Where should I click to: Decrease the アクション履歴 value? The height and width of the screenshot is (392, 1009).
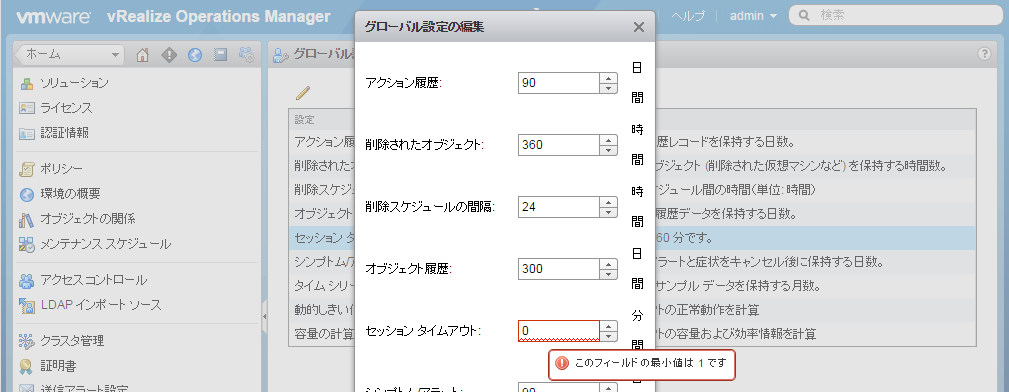pyautogui.click(x=608, y=88)
